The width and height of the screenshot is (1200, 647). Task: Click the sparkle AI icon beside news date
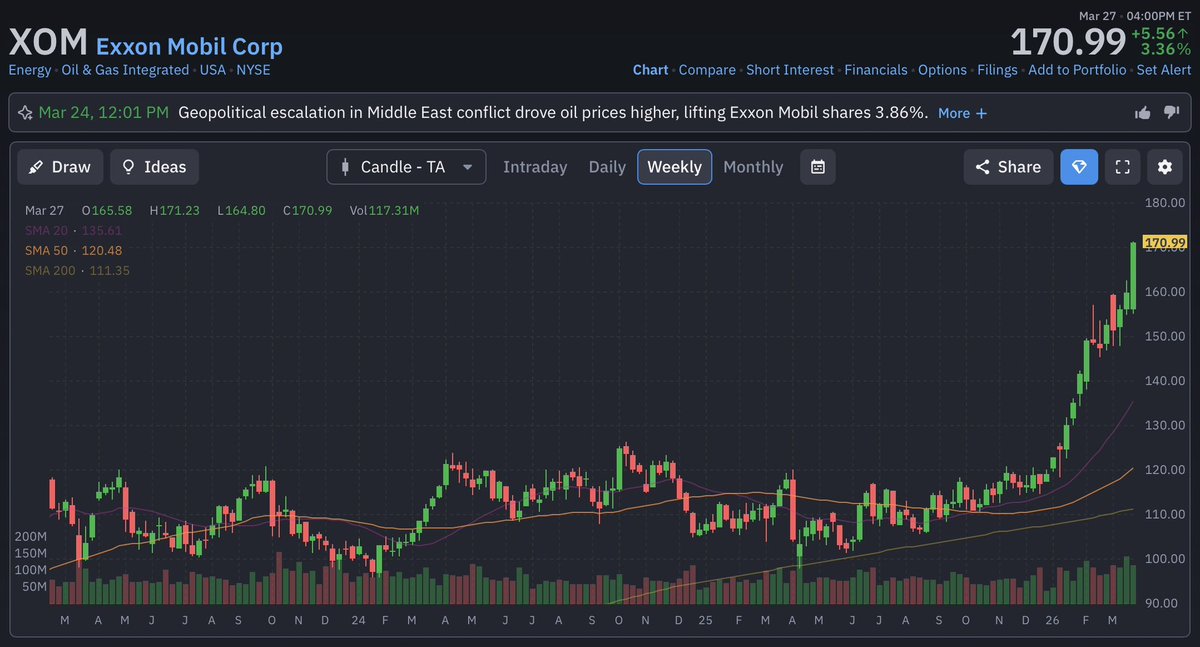tap(25, 112)
